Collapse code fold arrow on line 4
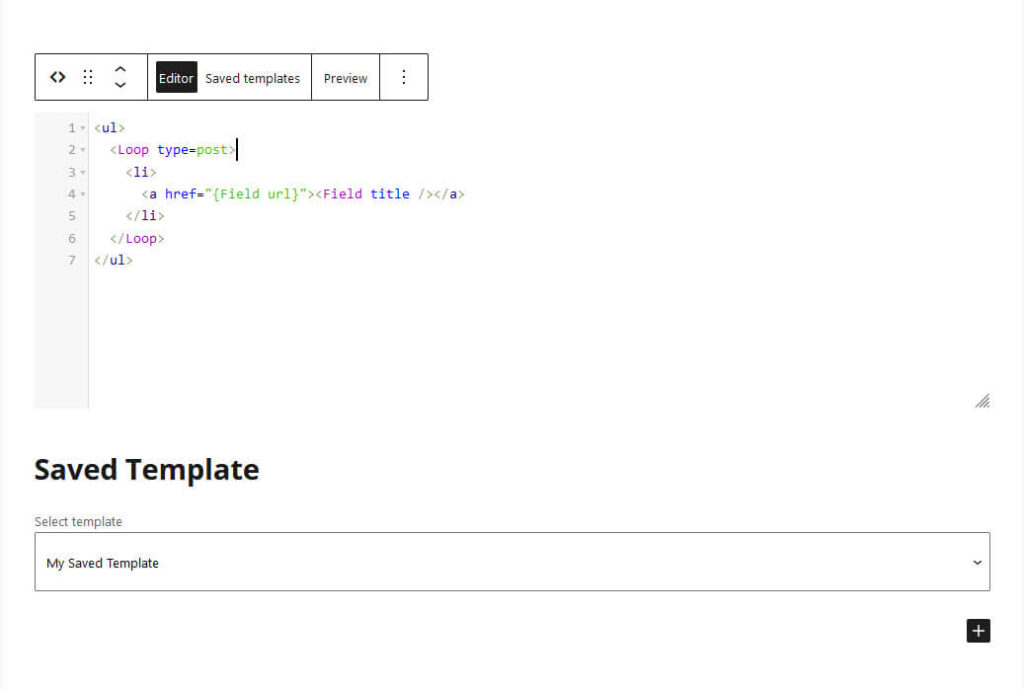1024x689 pixels. [83, 195]
